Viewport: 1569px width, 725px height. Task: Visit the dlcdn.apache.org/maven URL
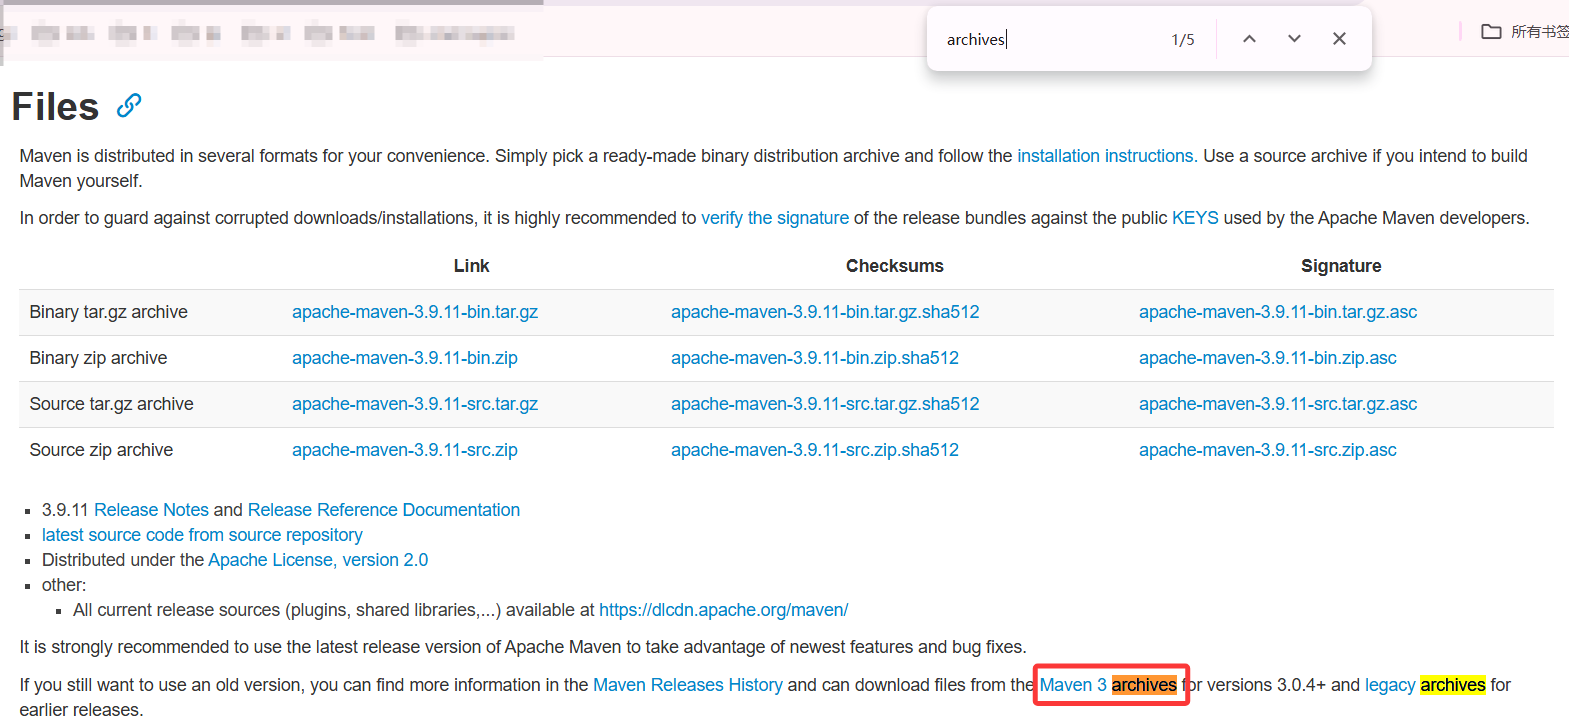(723, 610)
